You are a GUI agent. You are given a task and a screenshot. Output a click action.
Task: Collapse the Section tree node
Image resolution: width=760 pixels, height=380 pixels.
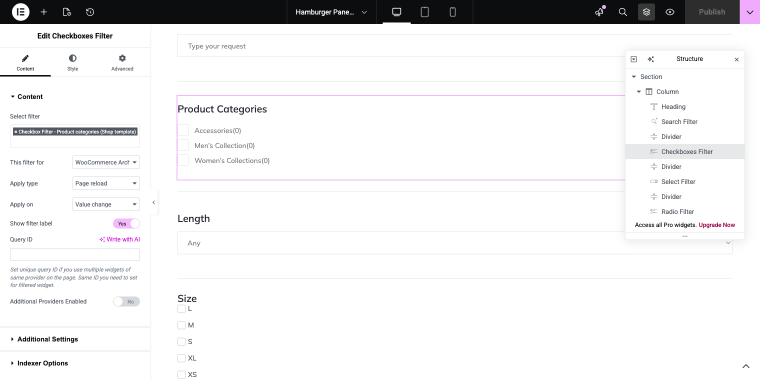[633, 77]
